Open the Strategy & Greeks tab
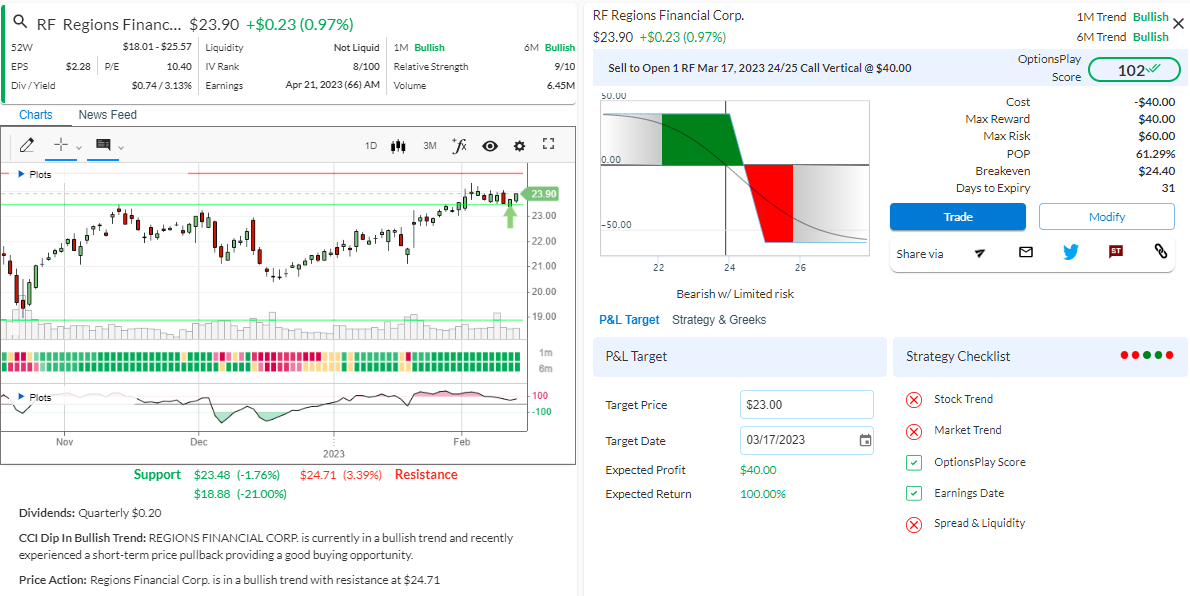The image size is (1190, 596). point(719,320)
